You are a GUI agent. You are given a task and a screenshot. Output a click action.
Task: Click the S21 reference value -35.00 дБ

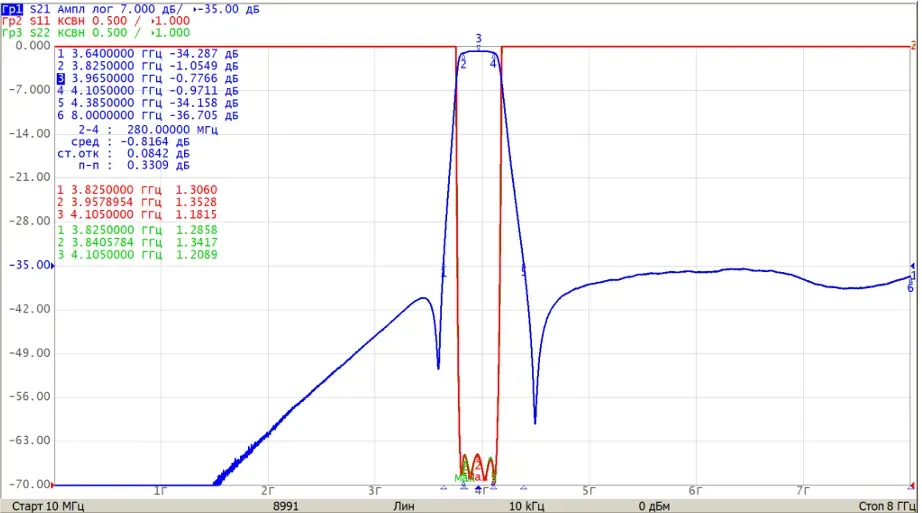[x=227, y=9]
